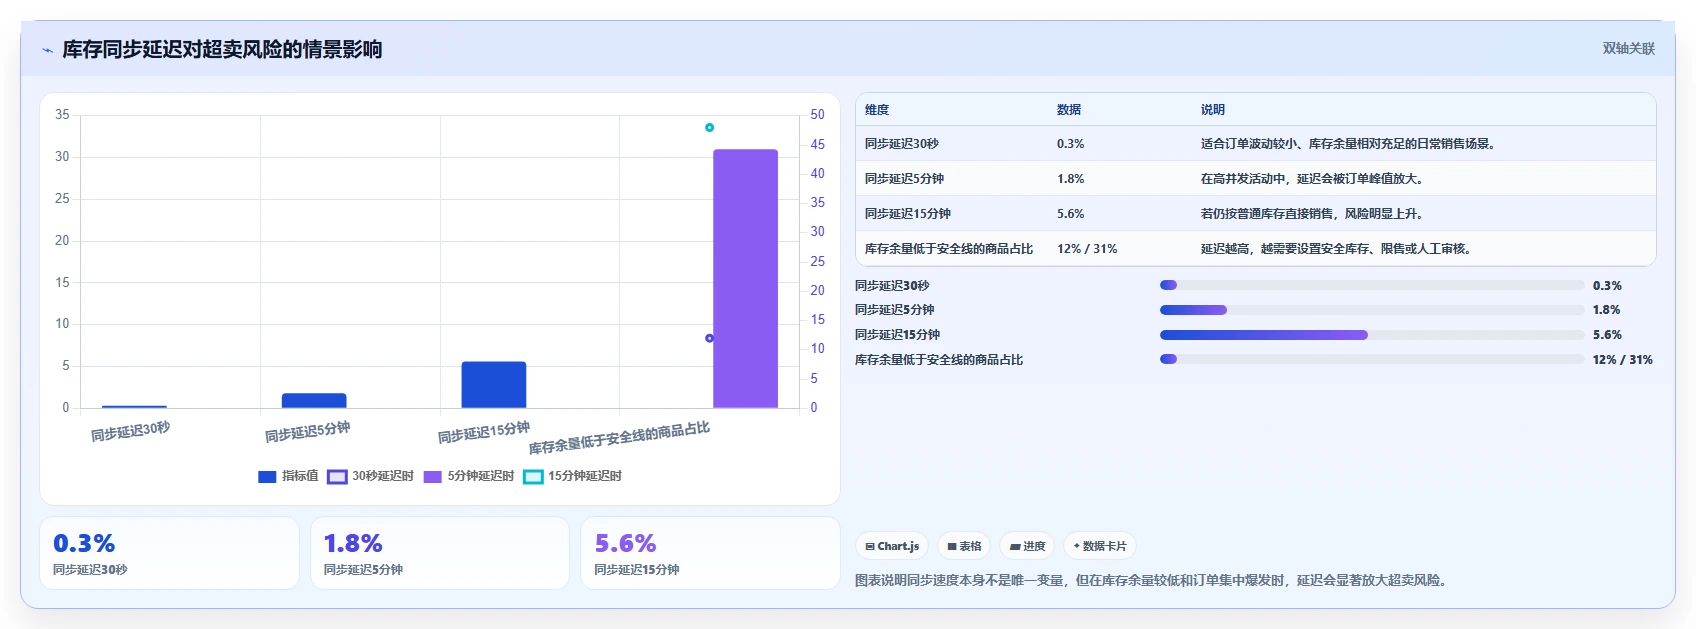Click the 同步延迟5分钟 progress bar
1696x629 pixels.
click(x=1372, y=310)
